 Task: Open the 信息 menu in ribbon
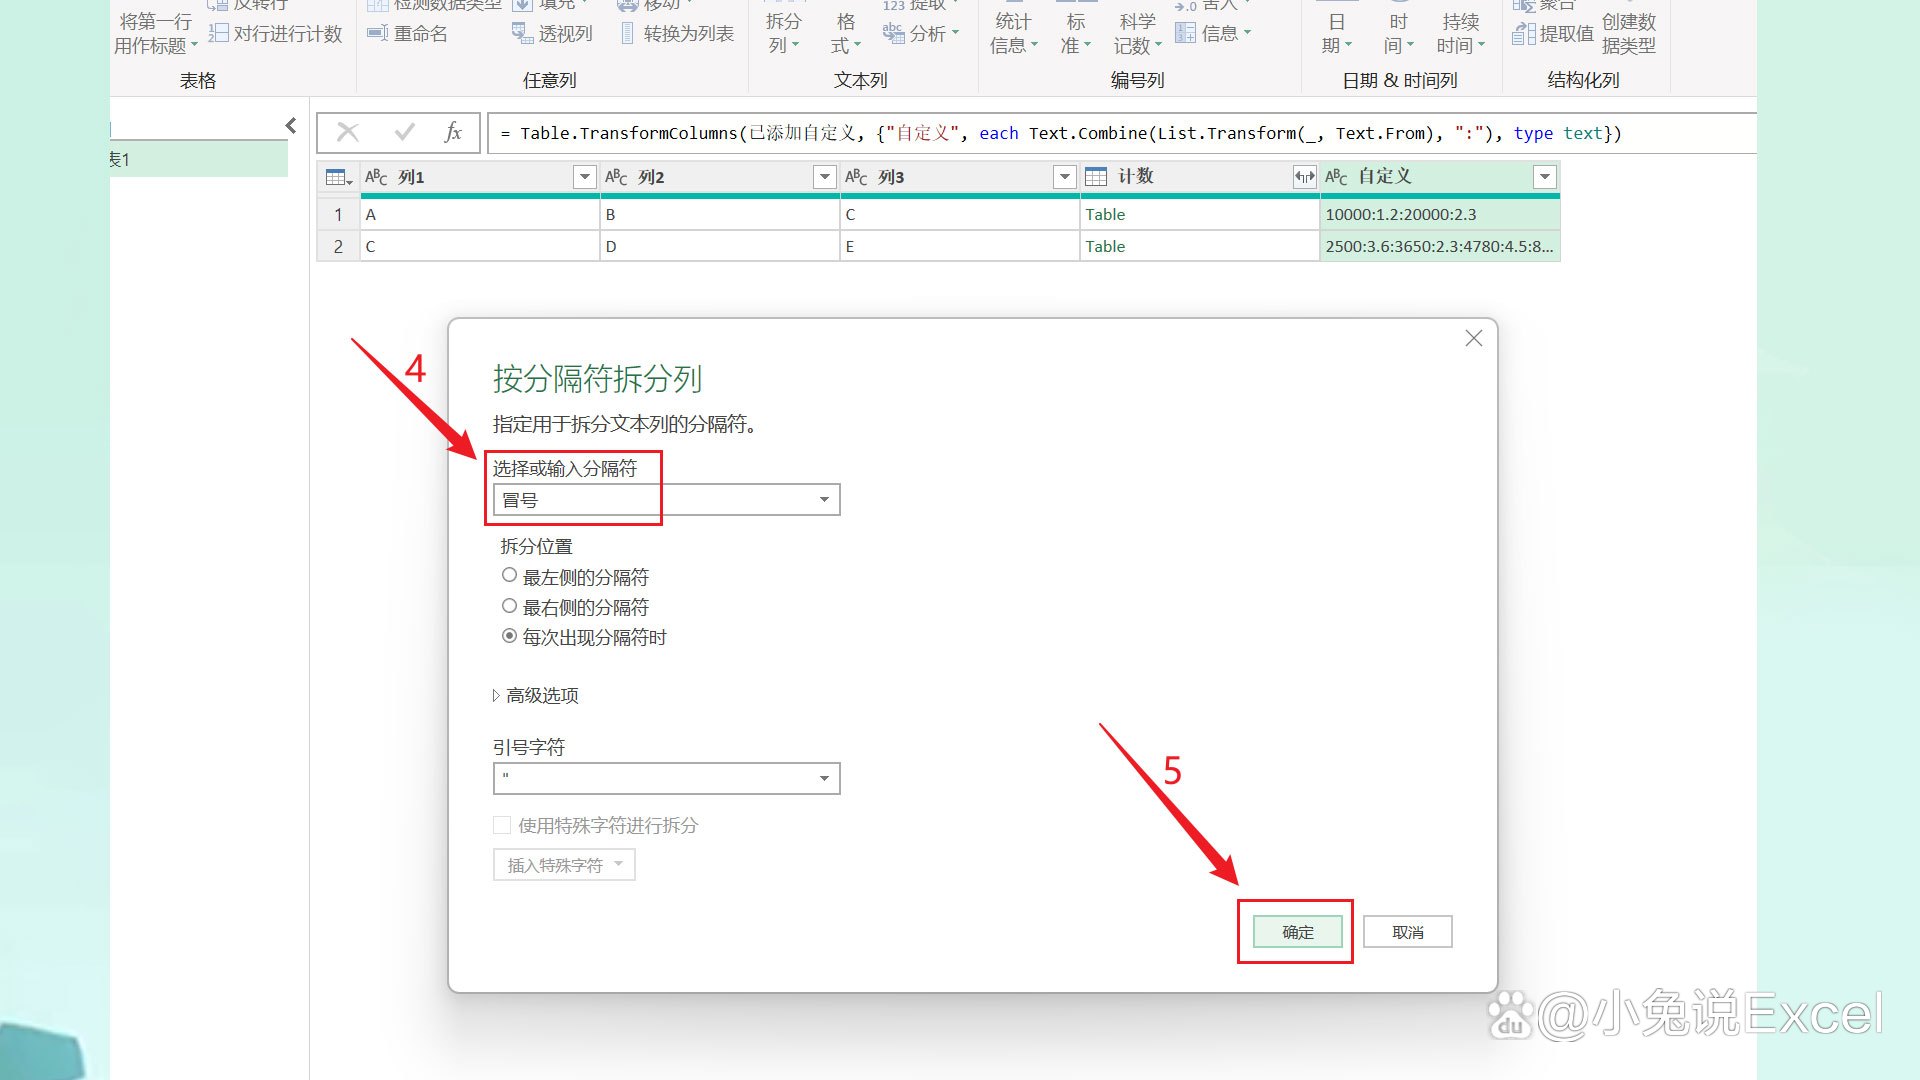click(1213, 34)
